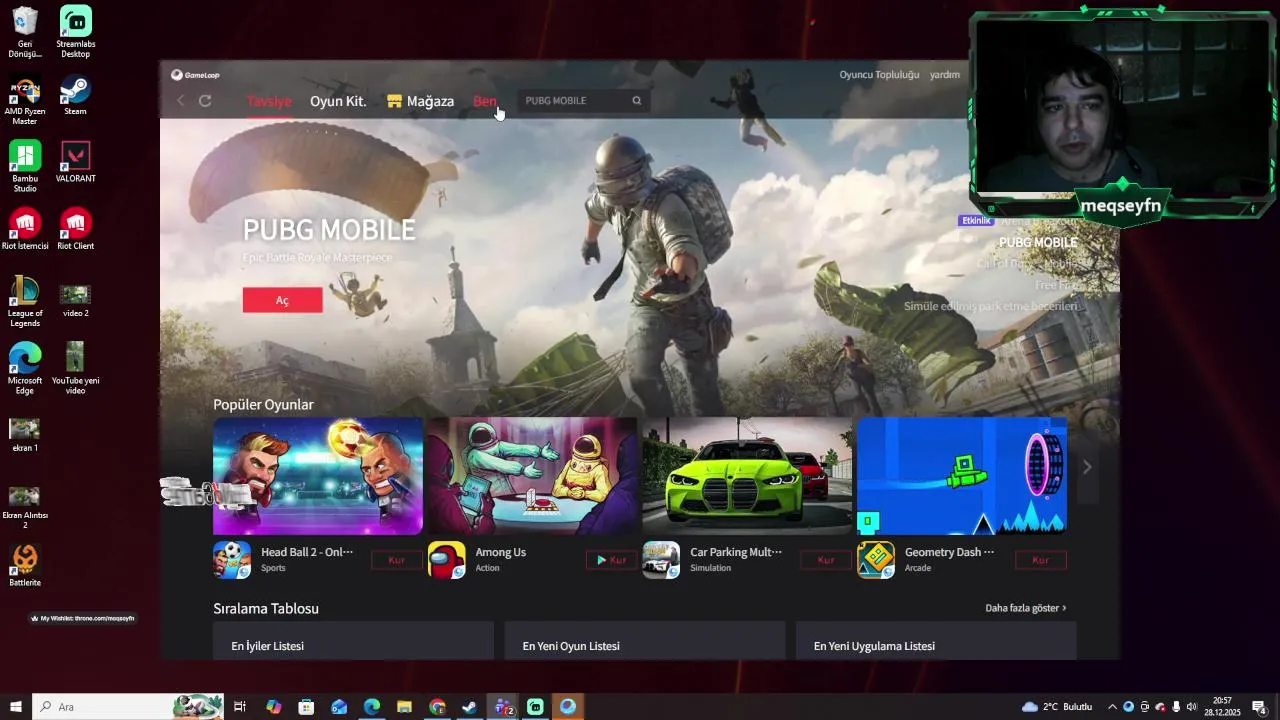Launch League of Legends shortcut

[x=25, y=301]
